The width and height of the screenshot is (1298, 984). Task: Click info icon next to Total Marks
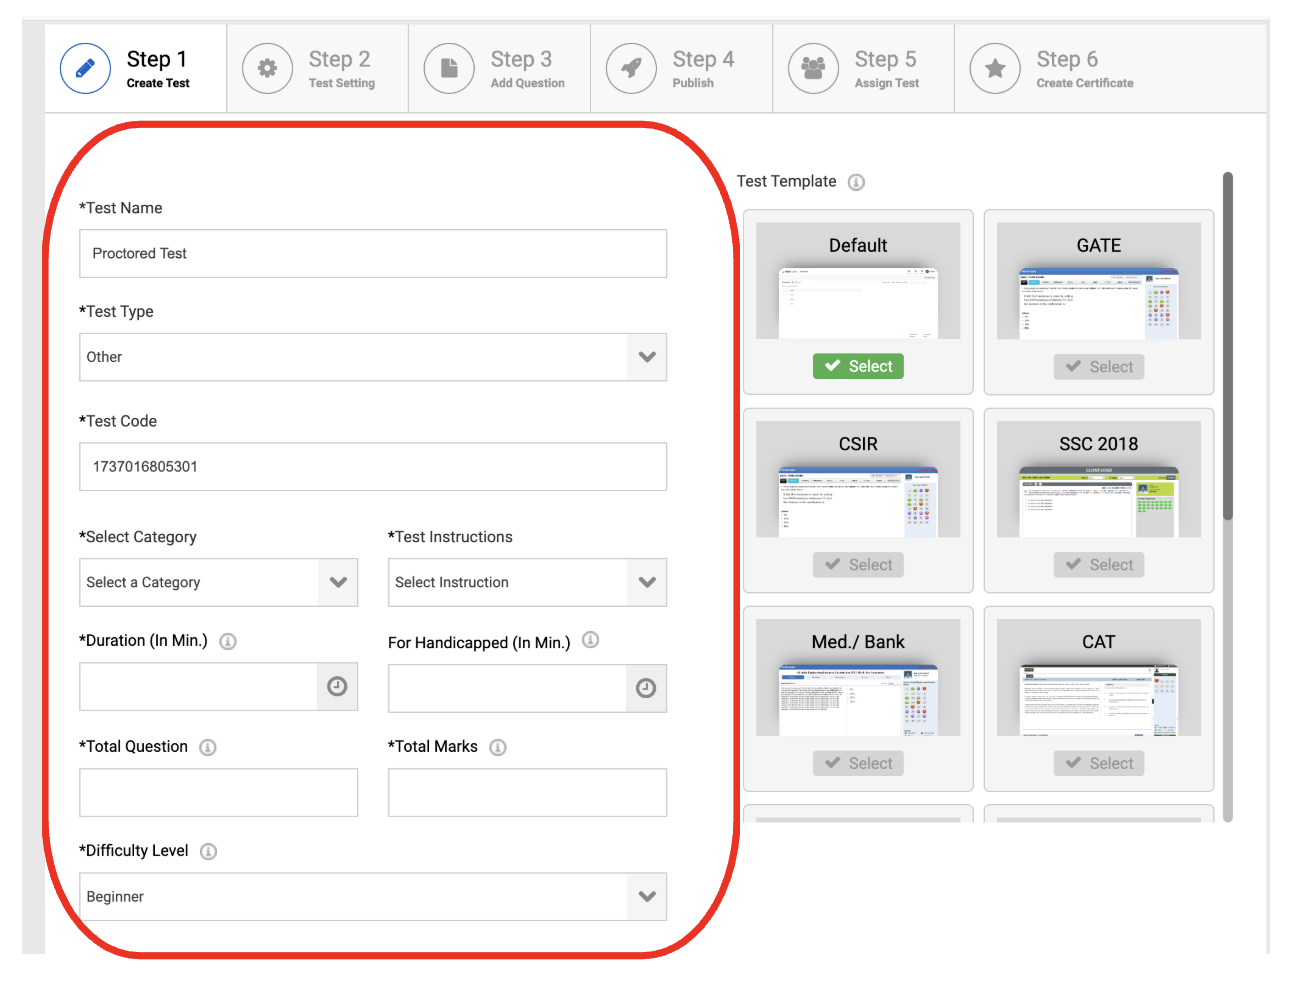(x=498, y=747)
